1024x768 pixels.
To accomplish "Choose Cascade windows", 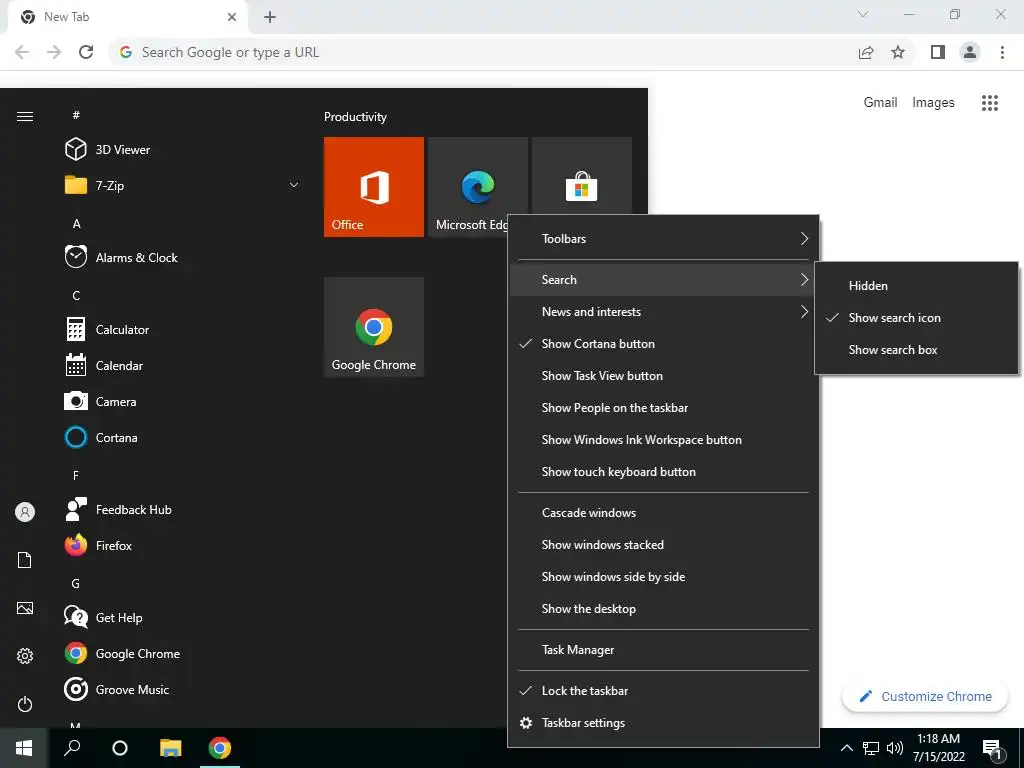I will point(663,513).
